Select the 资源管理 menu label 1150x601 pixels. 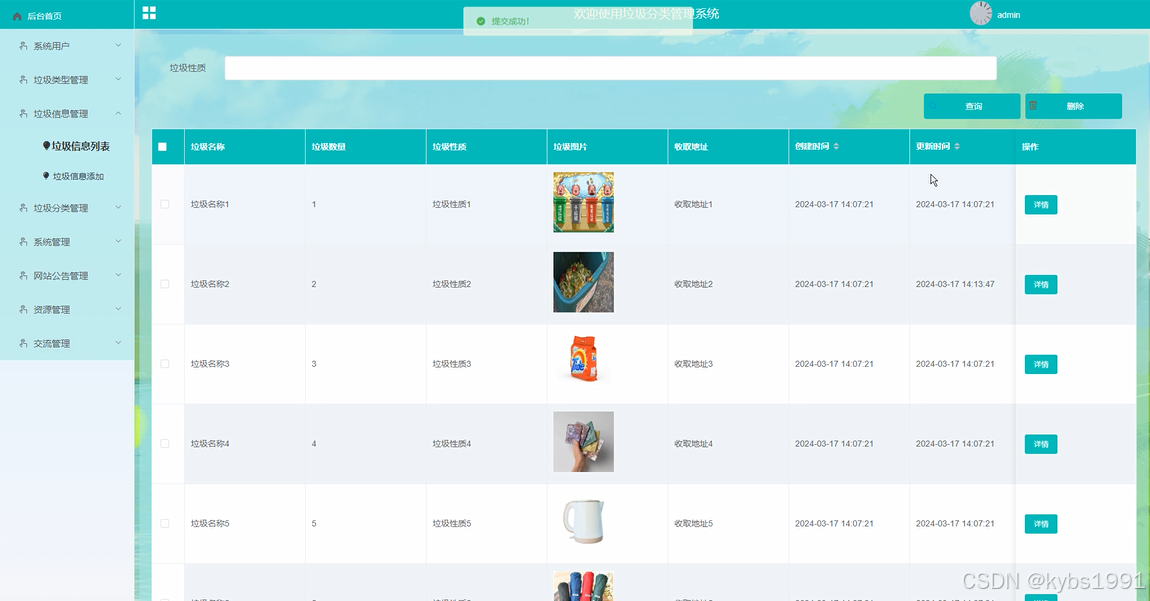pos(51,309)
